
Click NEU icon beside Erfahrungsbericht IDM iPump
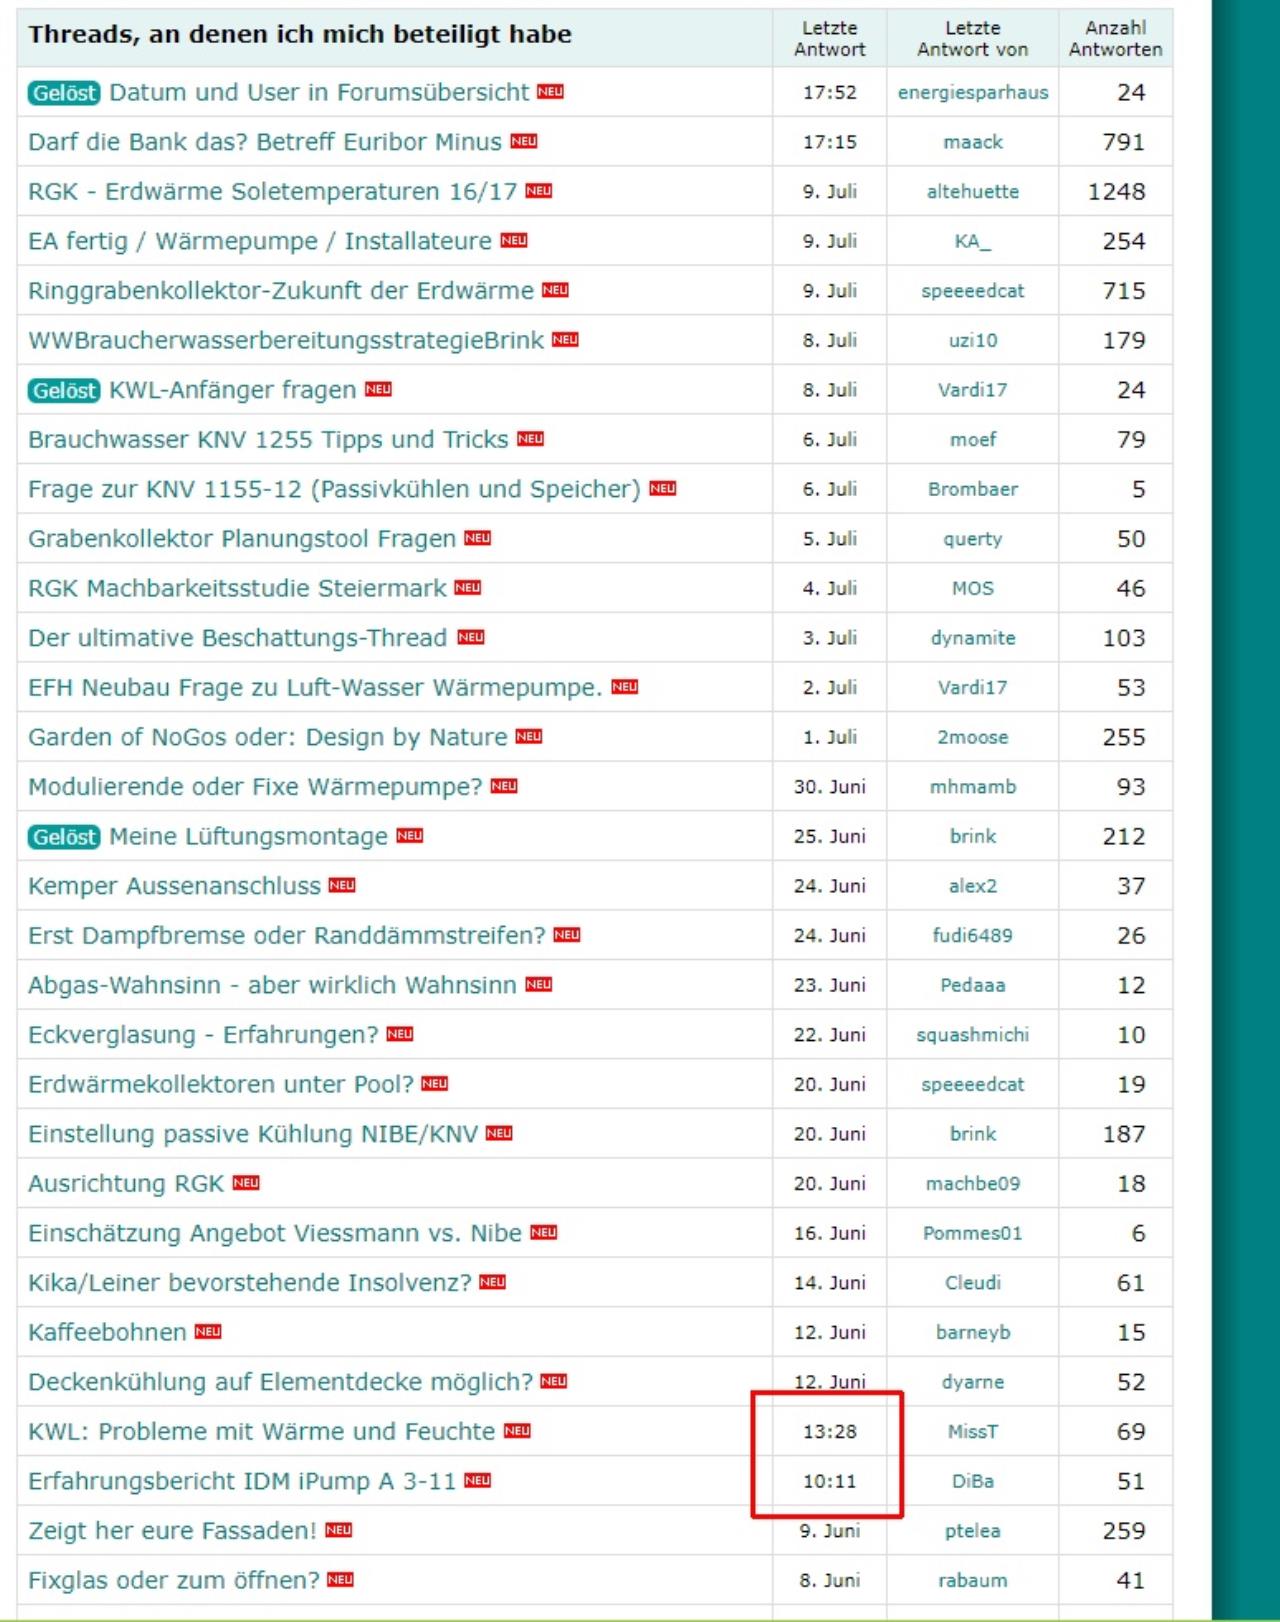tap(478, 1480)
